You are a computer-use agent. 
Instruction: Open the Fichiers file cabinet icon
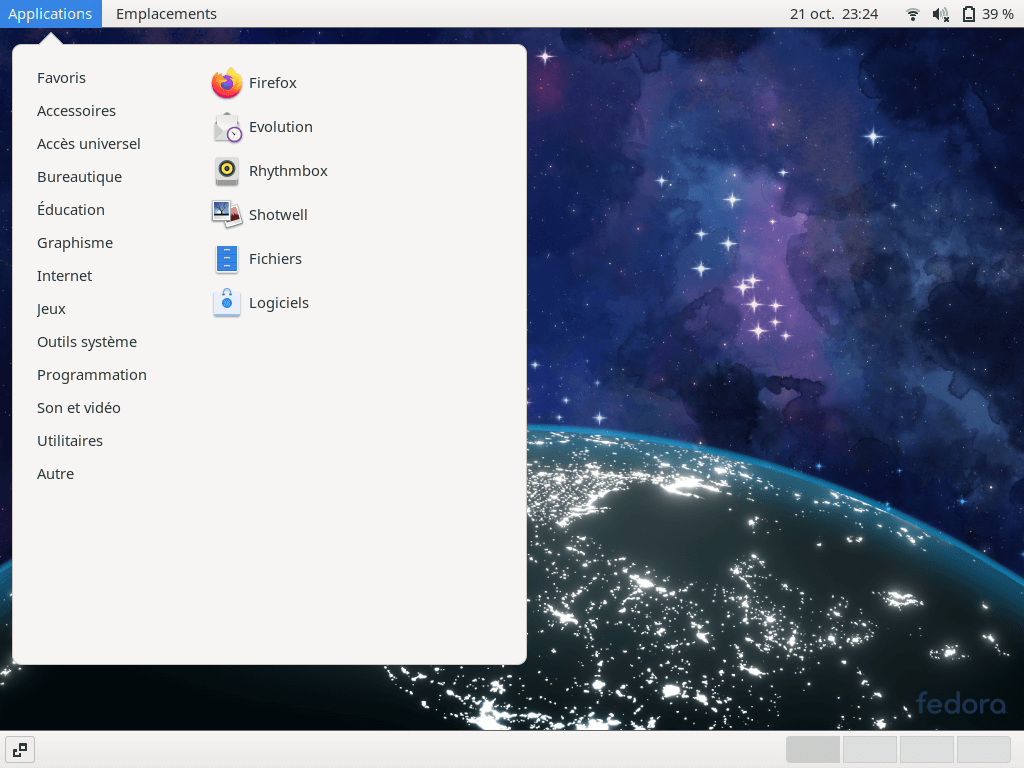[x=227, y=259]
